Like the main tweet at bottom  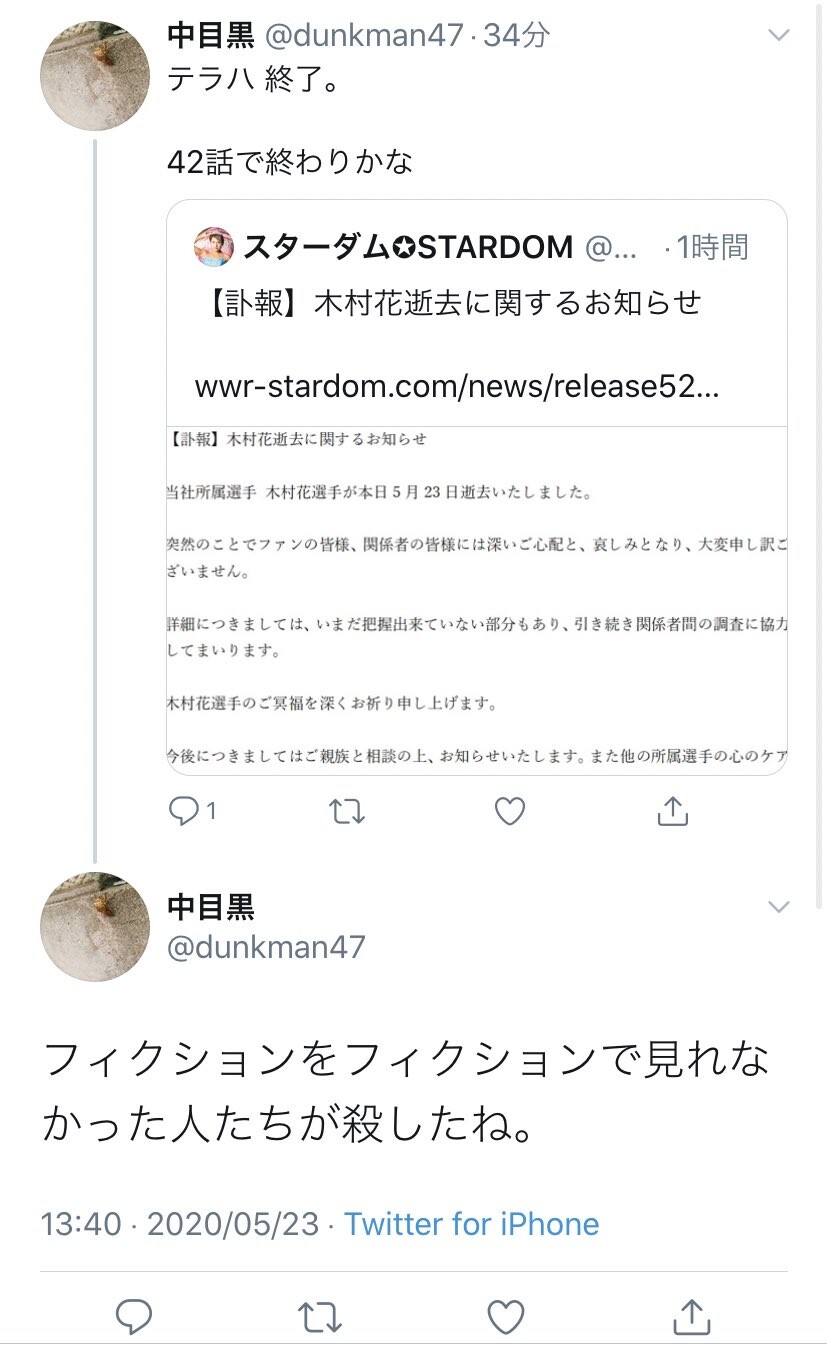tap(506, 1317)
